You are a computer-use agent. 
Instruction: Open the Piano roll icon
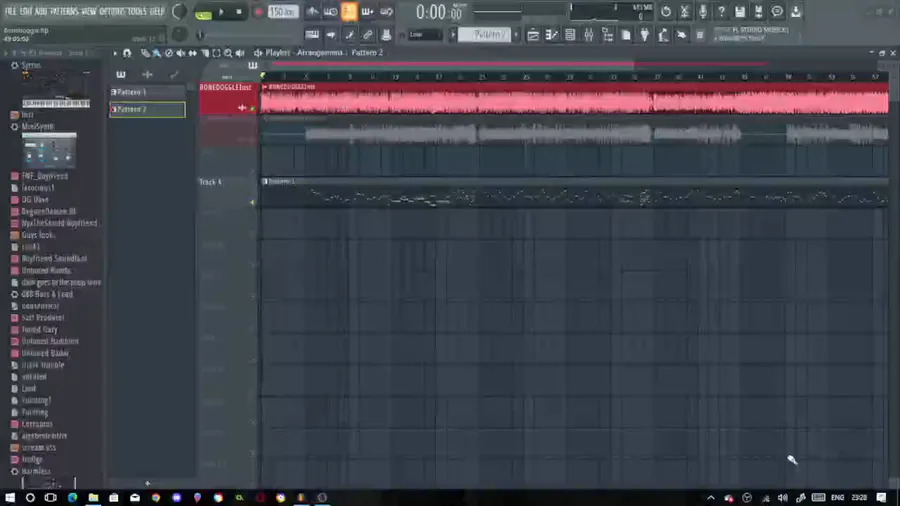pos(551,35)
